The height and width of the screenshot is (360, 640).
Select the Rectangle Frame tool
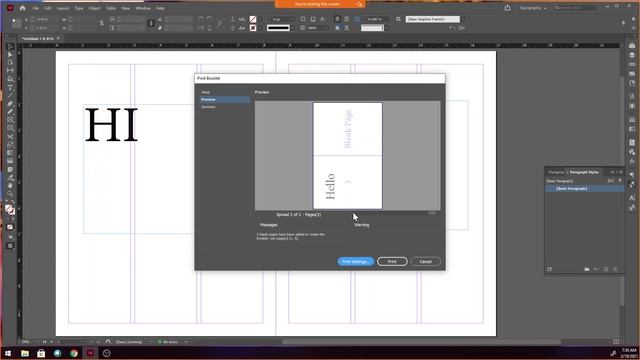pyautogui.click(x=10, y=120)
